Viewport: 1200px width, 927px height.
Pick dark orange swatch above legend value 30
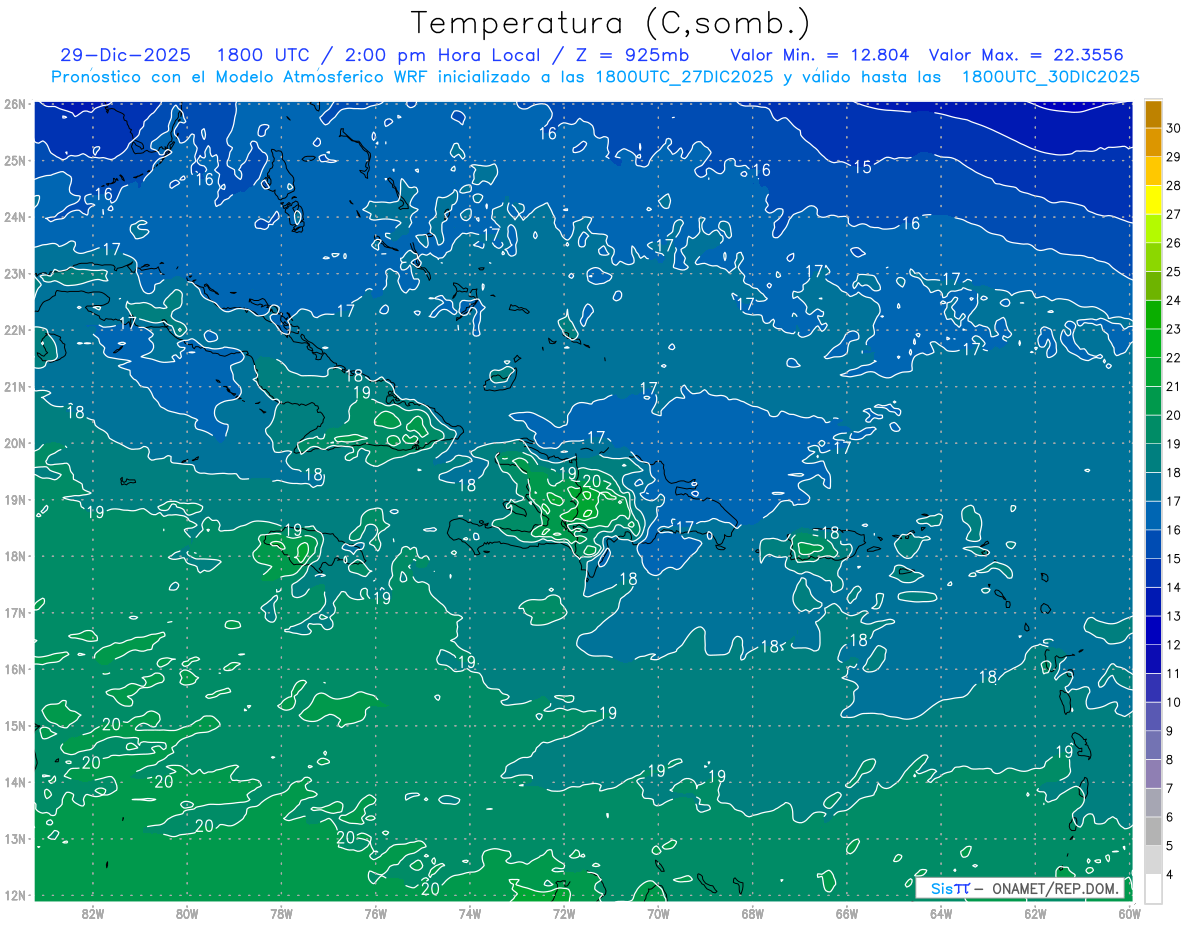coord(1153,112)
